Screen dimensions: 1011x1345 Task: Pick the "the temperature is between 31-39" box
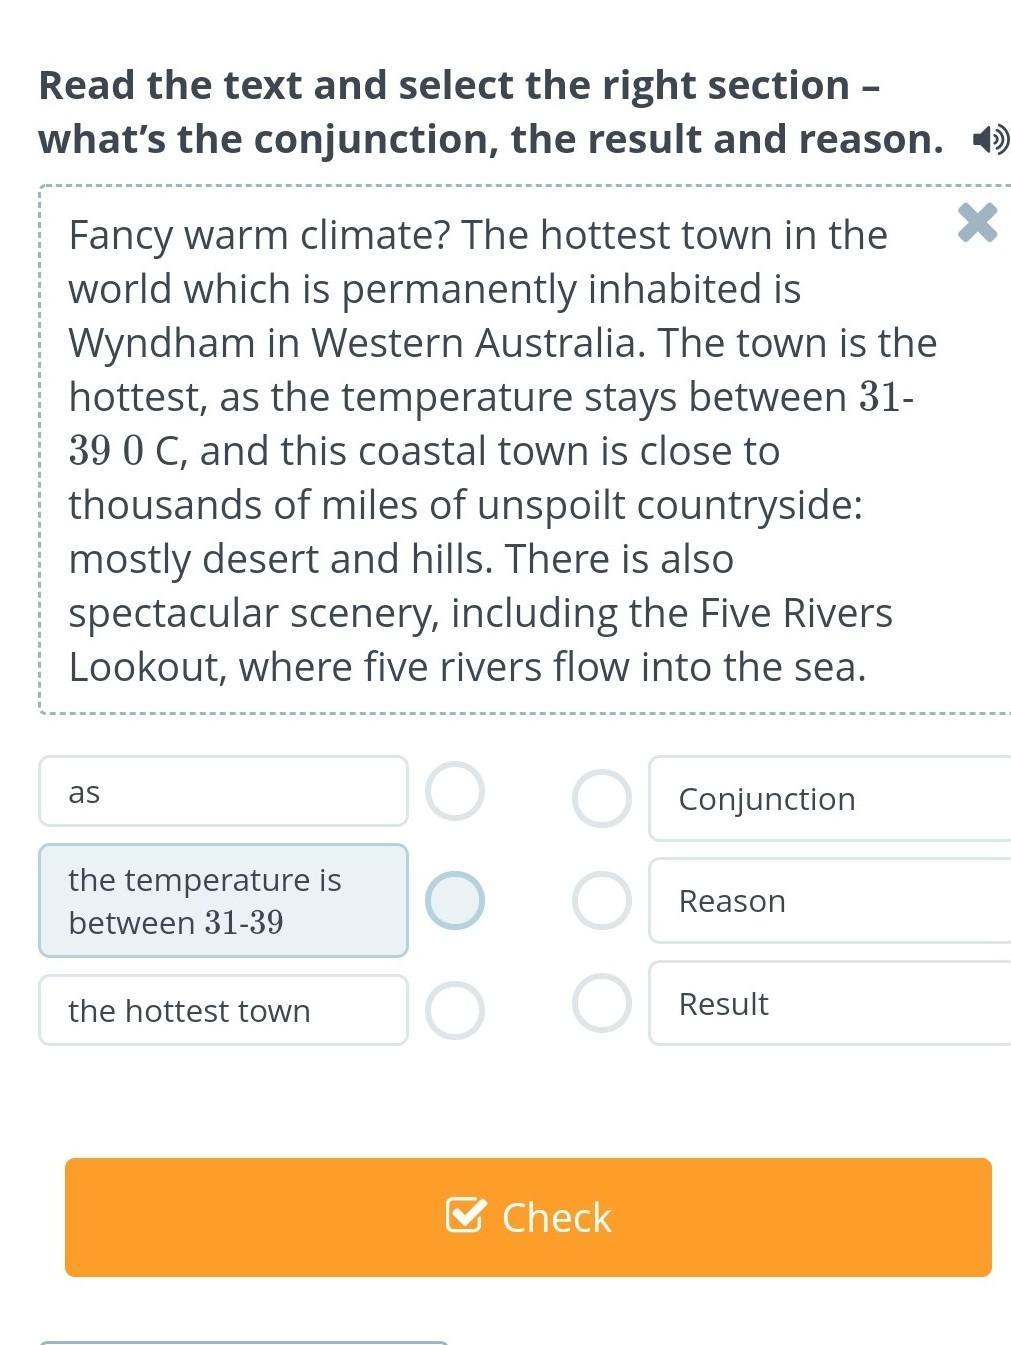tap(223, 900)
